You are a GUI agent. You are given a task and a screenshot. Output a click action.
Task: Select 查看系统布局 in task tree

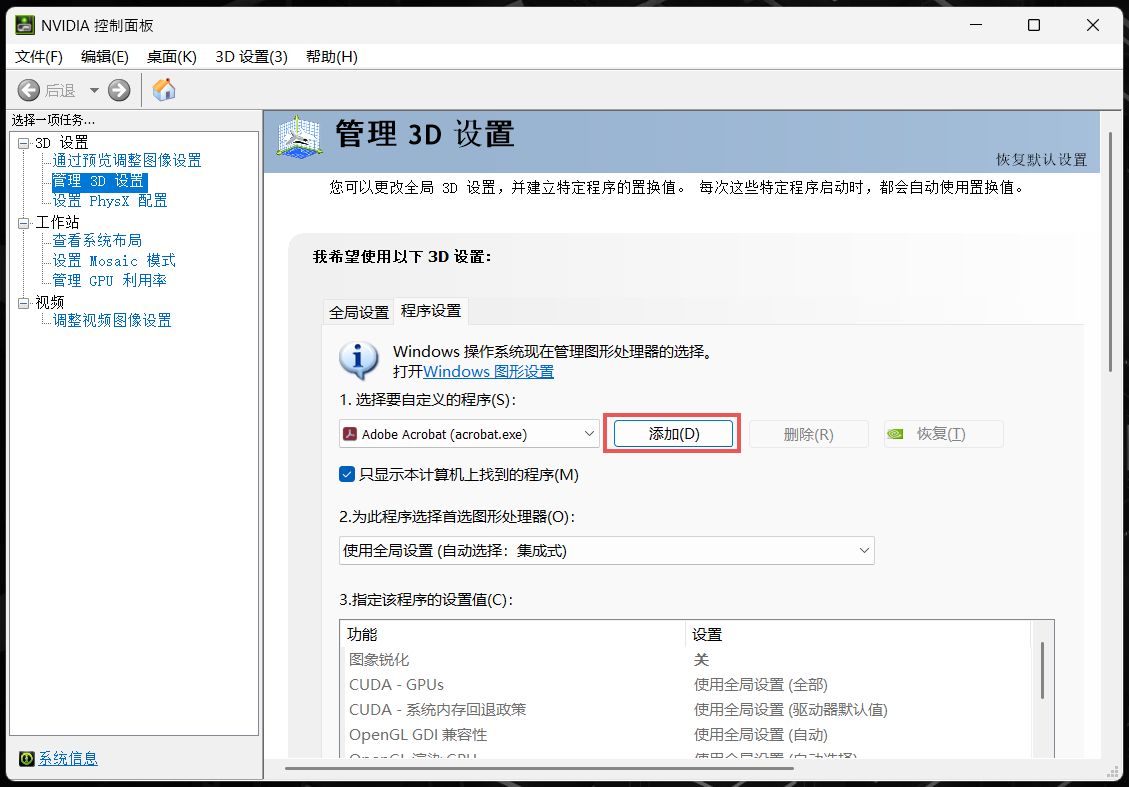pos(97,240)
